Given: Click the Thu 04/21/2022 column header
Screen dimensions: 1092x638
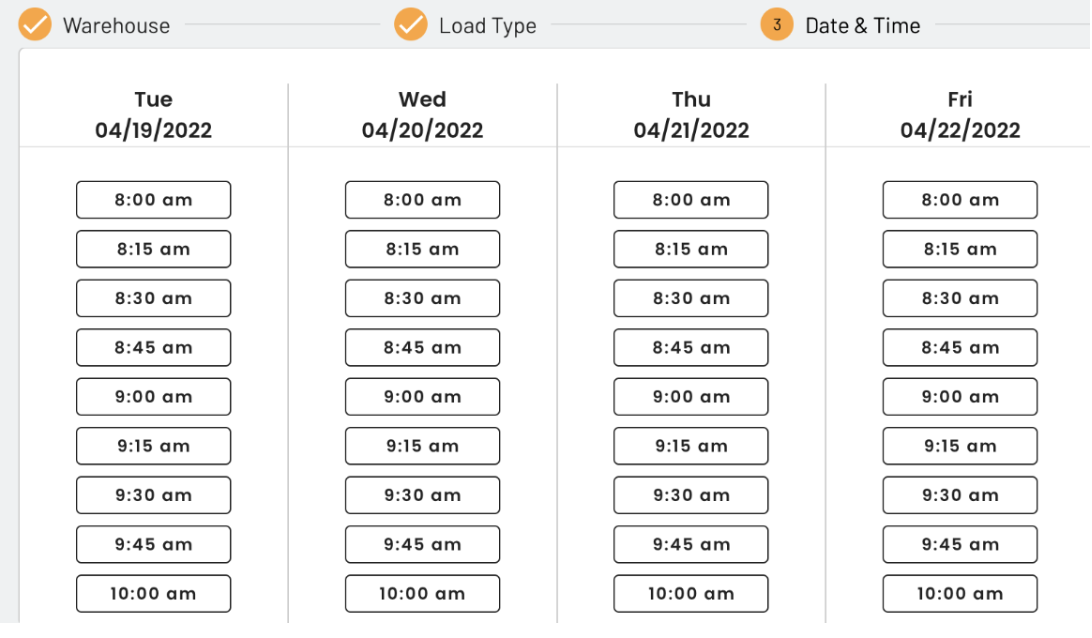Looking at the screenshot, I should pyautogui.click(x=691, y=115).
